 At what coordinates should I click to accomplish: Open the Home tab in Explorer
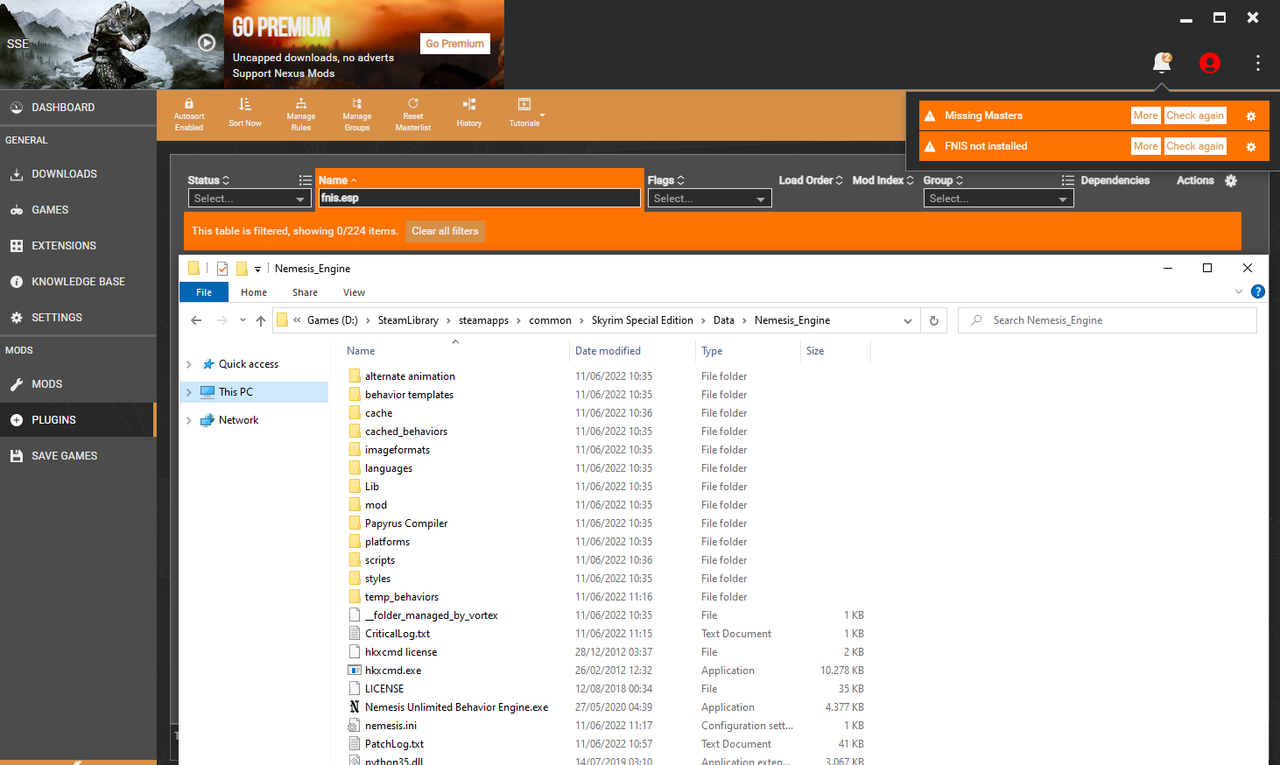254,292
